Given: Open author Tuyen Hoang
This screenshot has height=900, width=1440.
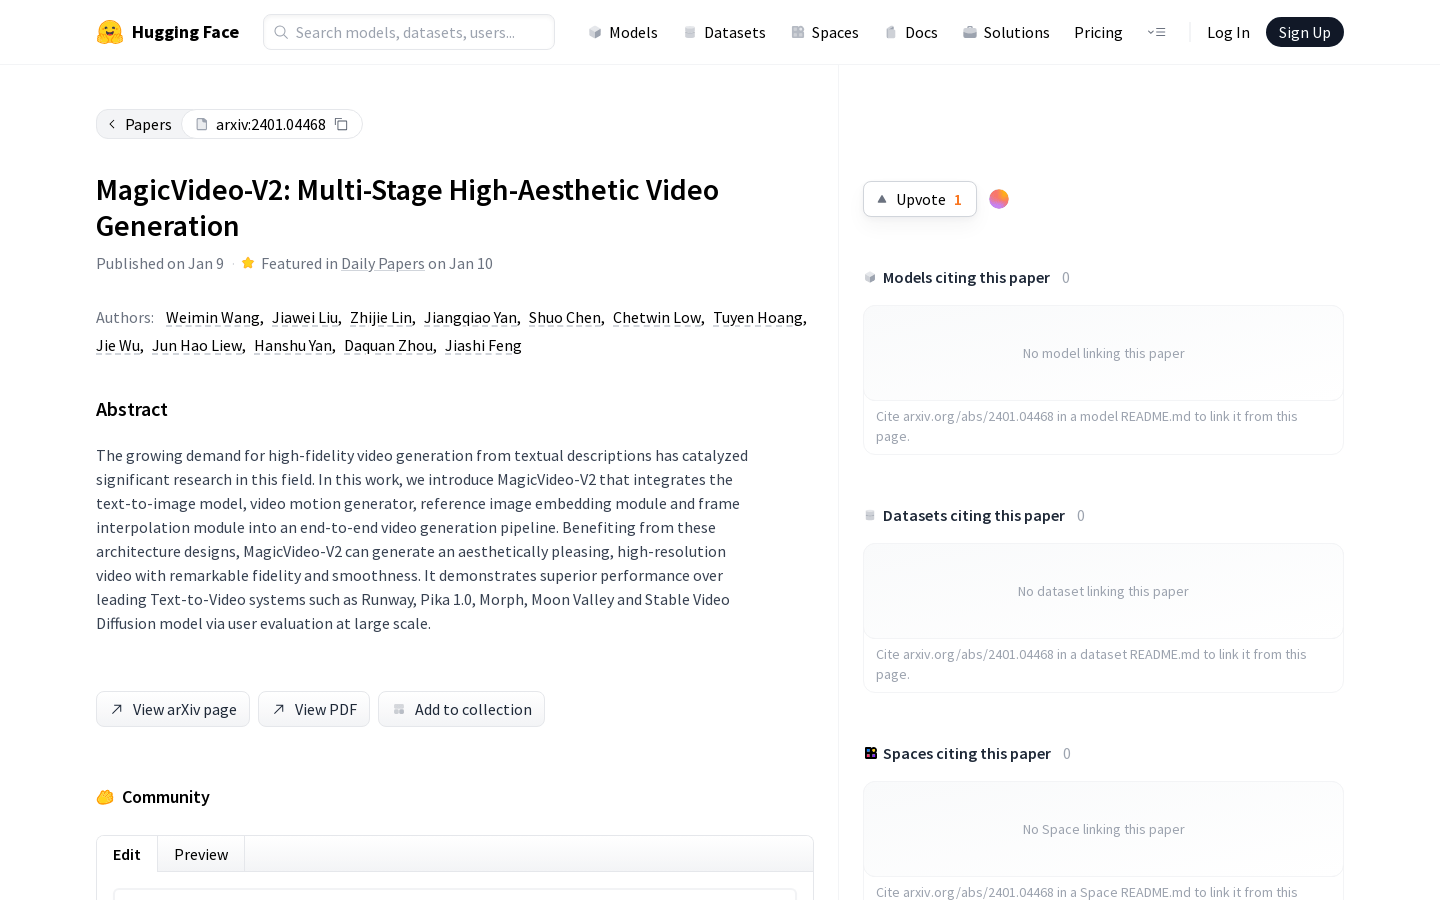Looking at the screenshot, I should (x=758, y=317).
